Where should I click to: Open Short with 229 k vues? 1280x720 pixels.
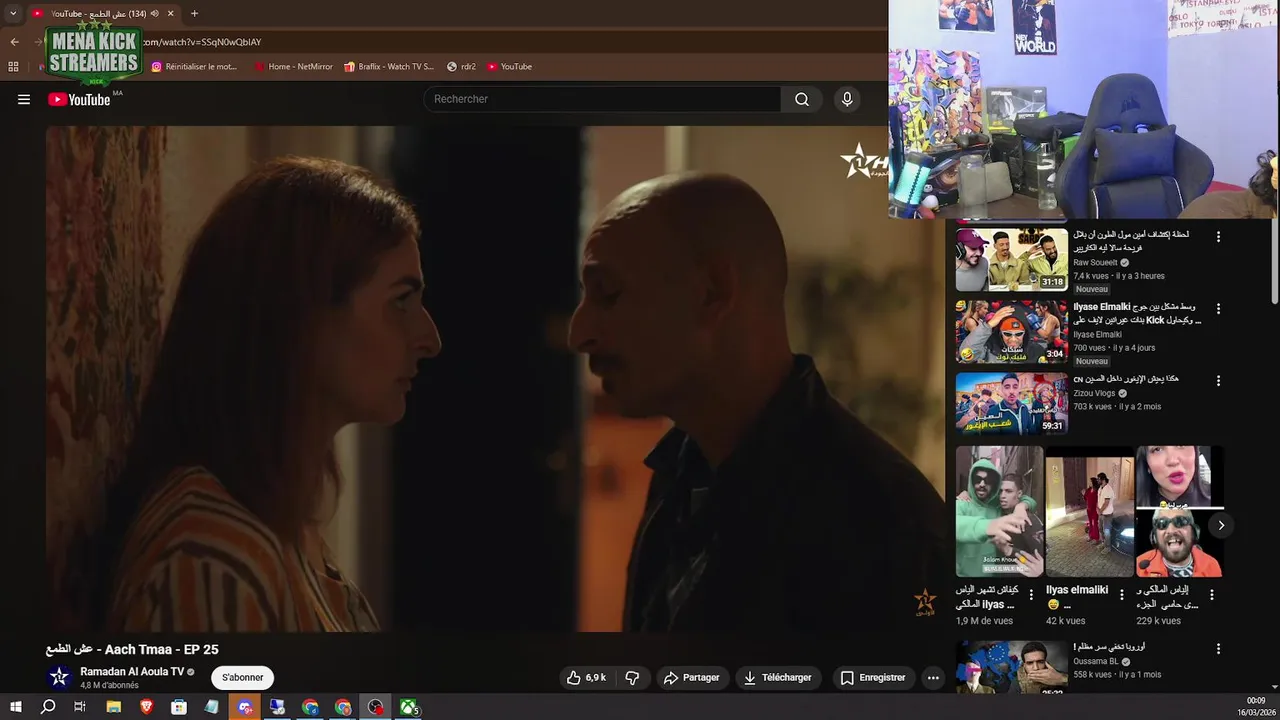1179,511
